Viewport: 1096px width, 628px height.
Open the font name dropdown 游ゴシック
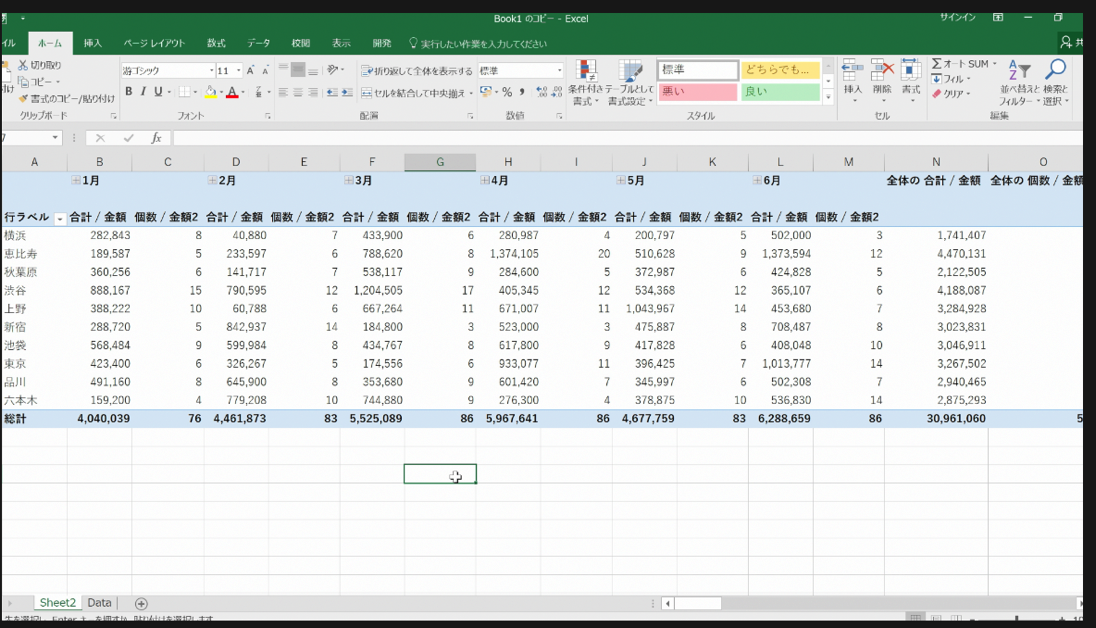(211, 71)
